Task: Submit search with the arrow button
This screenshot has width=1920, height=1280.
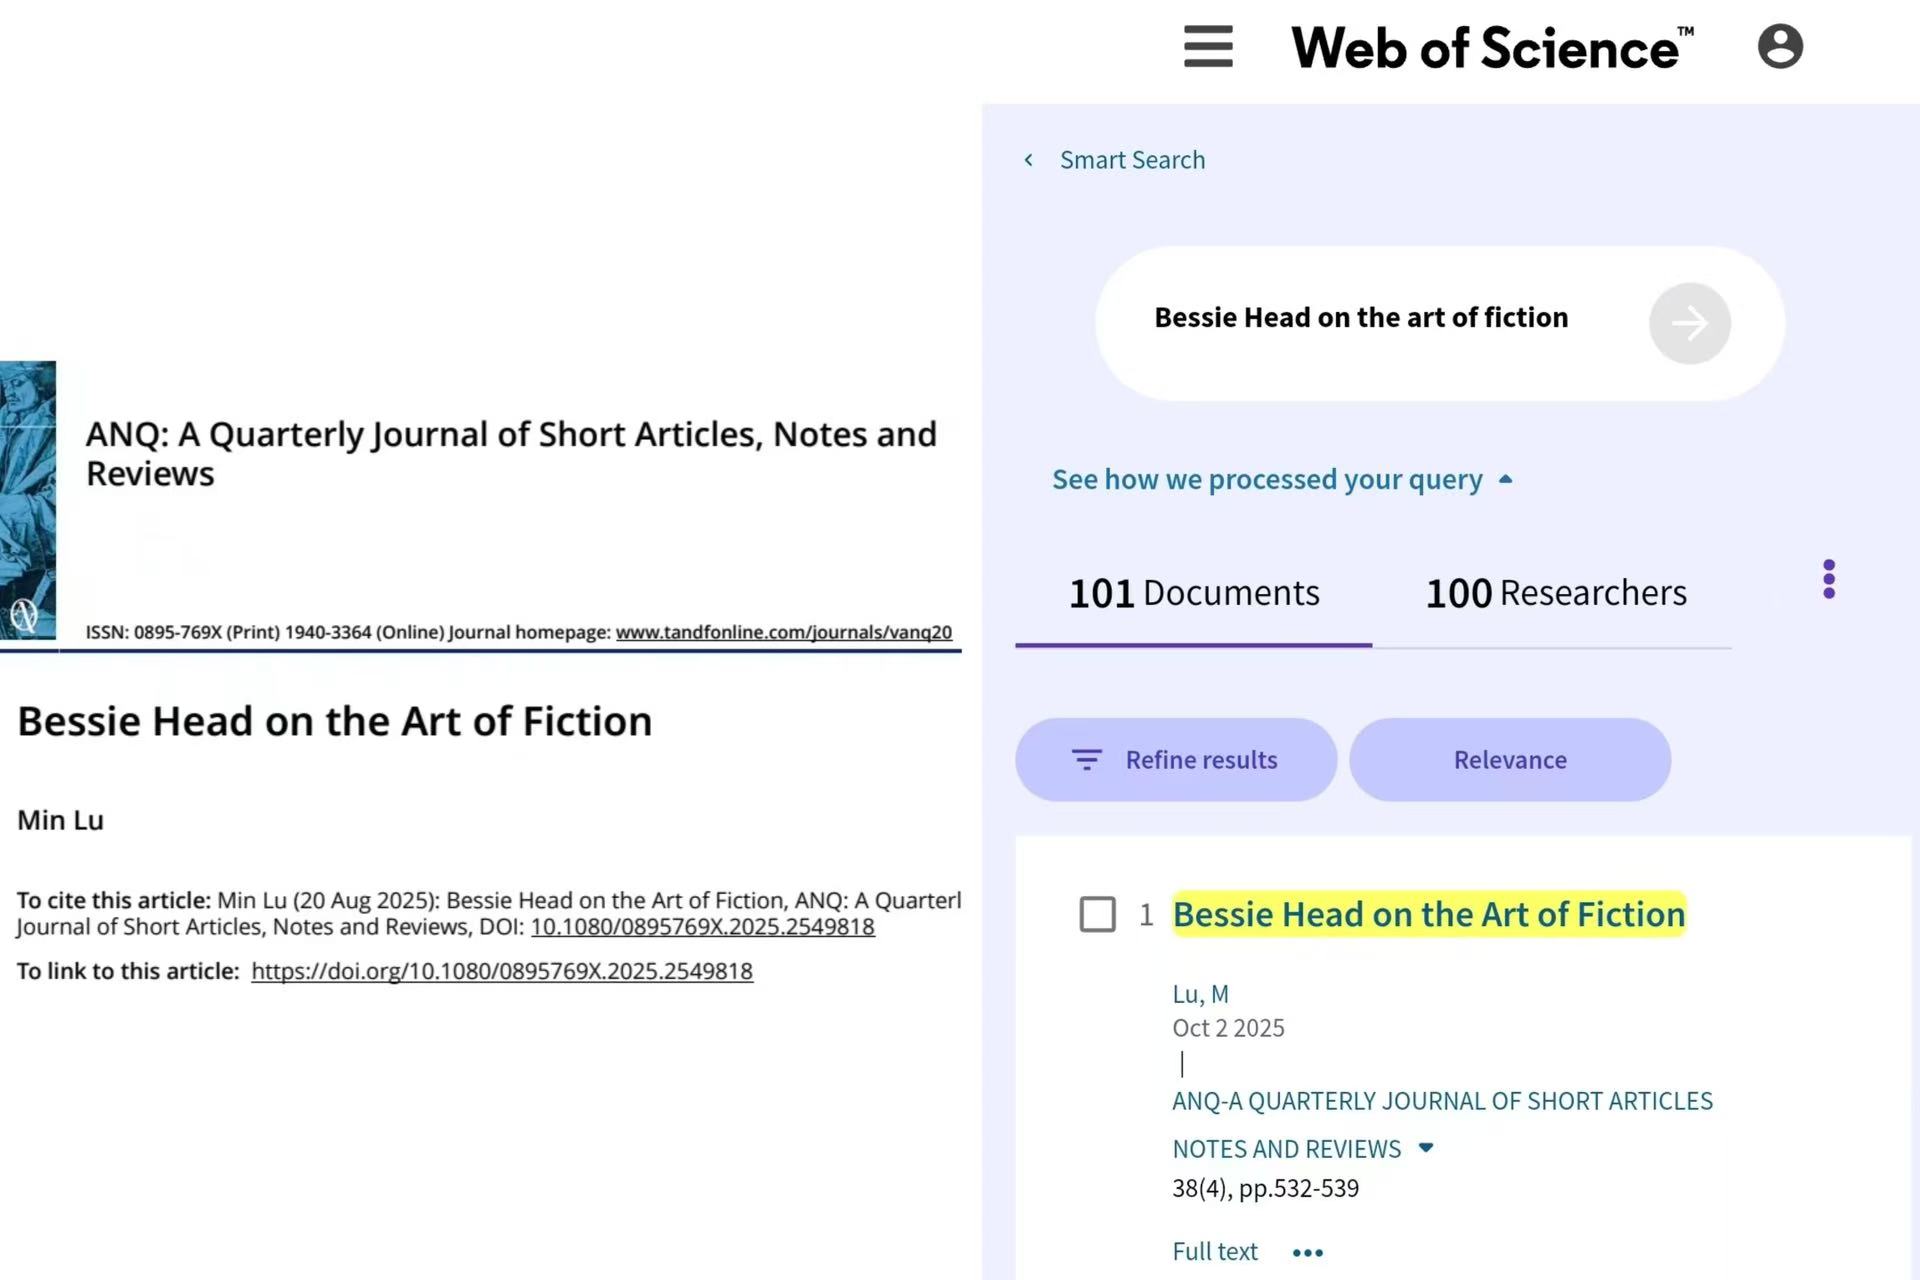Action: tap(1689, 323)
